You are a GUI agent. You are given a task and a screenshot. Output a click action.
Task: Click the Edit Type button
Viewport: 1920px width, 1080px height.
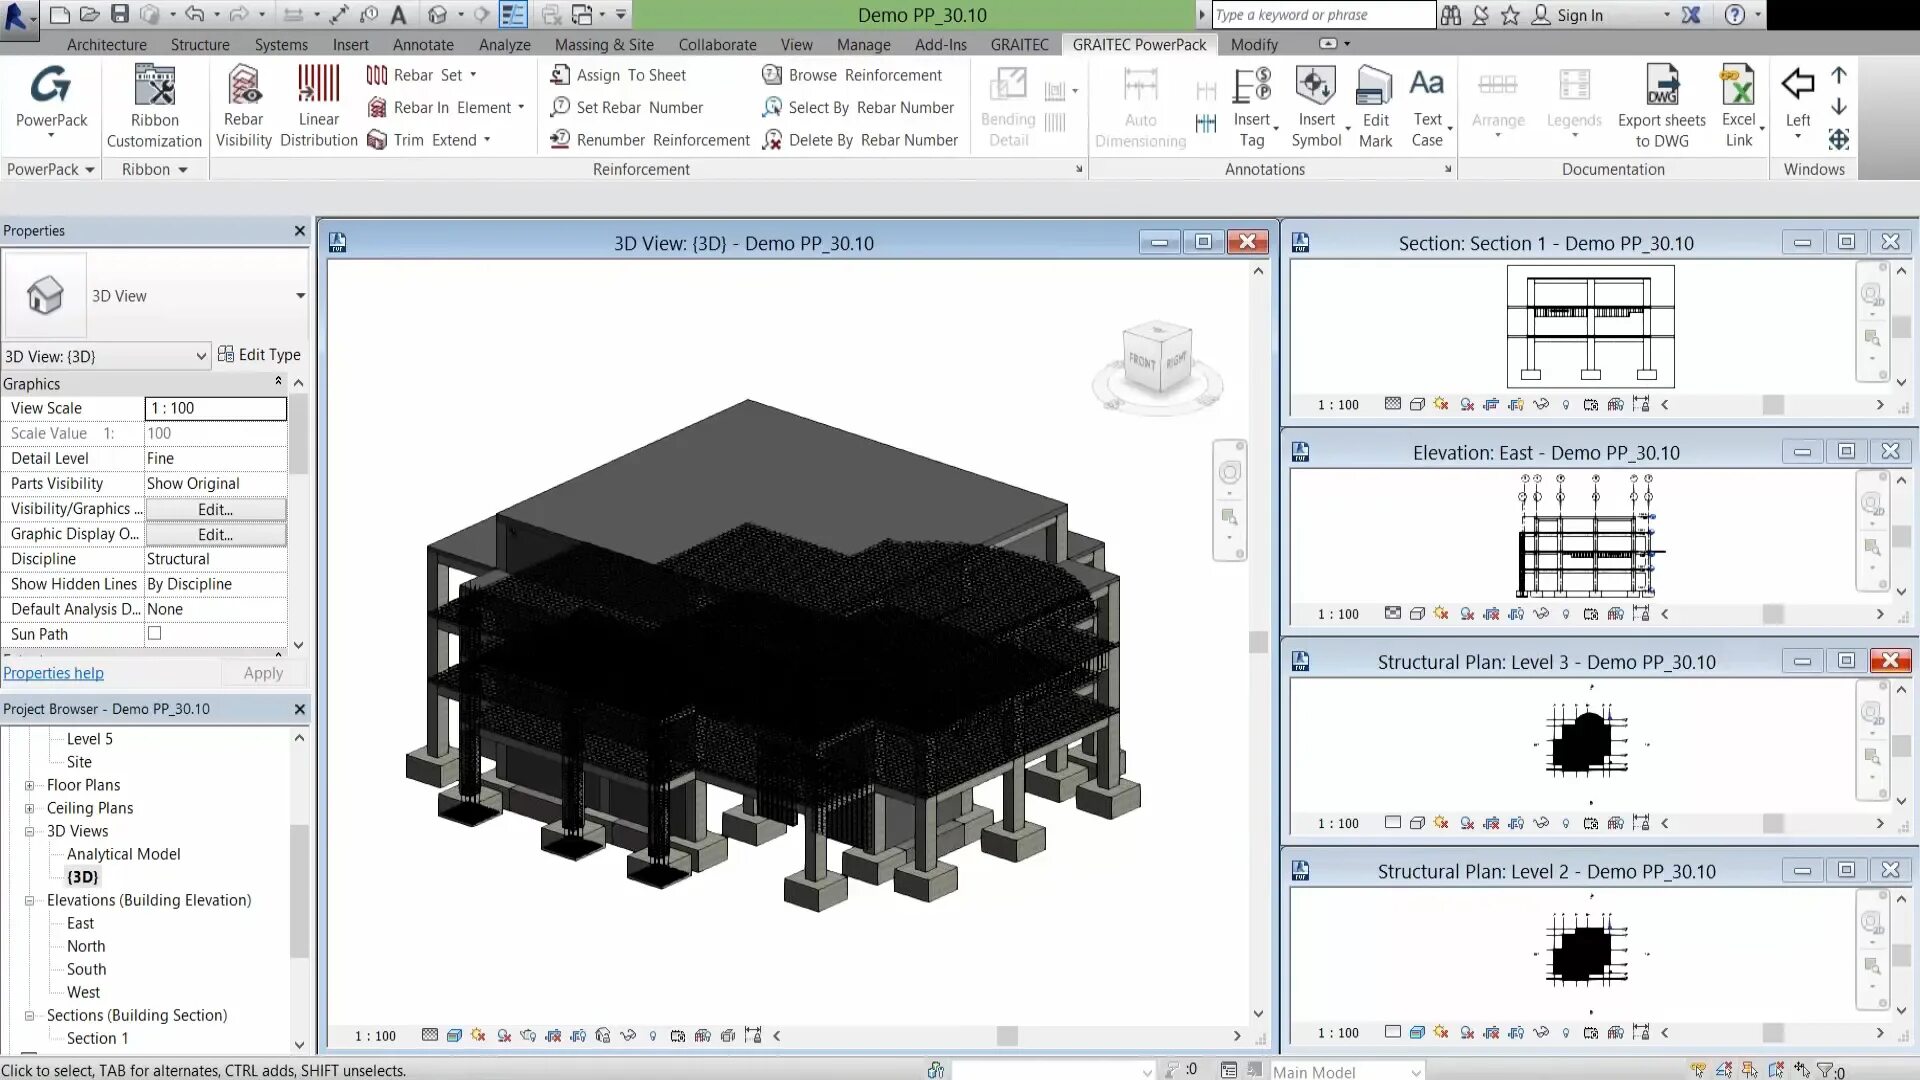tap(259, 354)
